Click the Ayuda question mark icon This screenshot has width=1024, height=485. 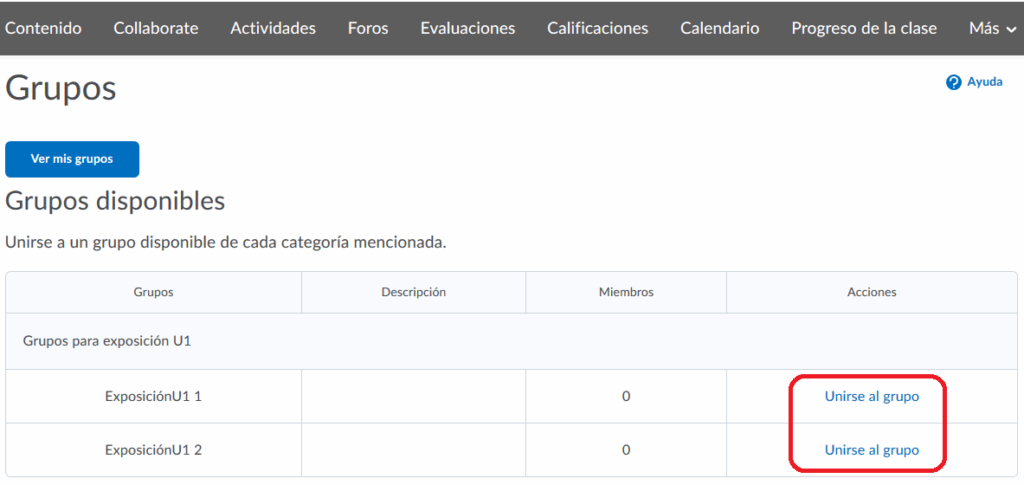[953, 82]
